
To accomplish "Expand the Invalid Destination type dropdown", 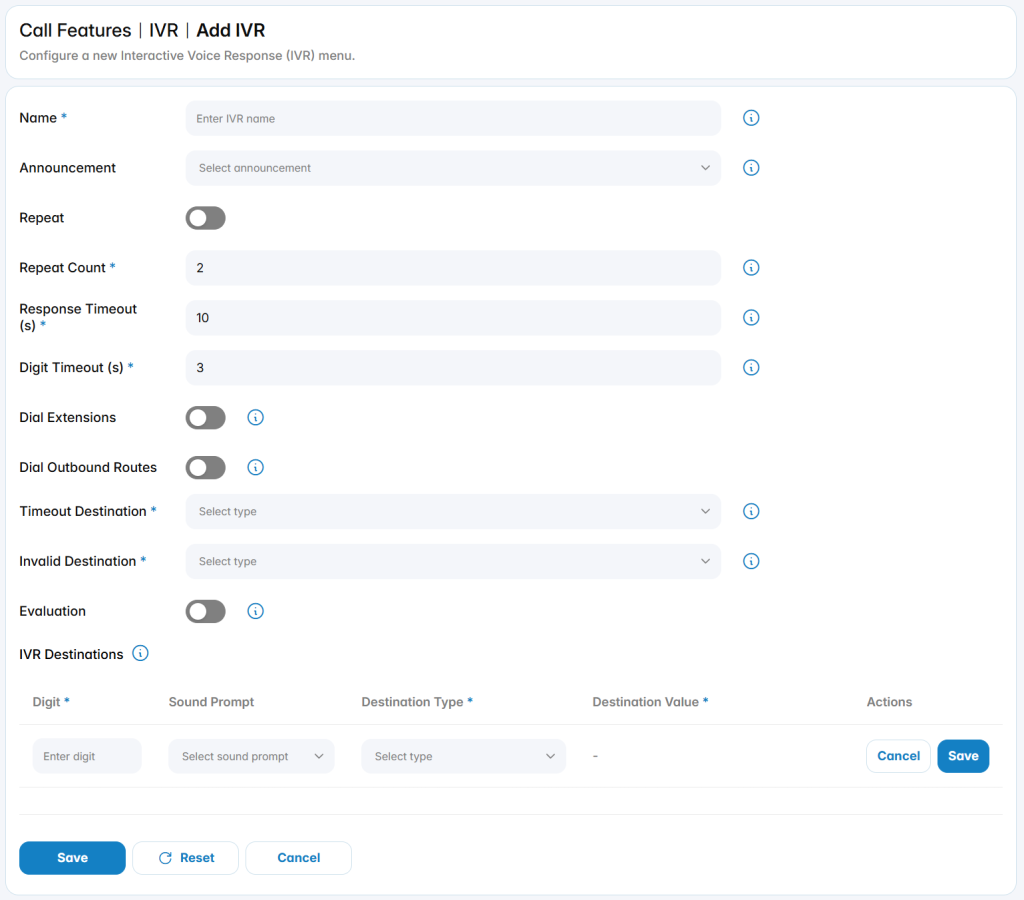I will pyautogui.click(x=453, y=561).
